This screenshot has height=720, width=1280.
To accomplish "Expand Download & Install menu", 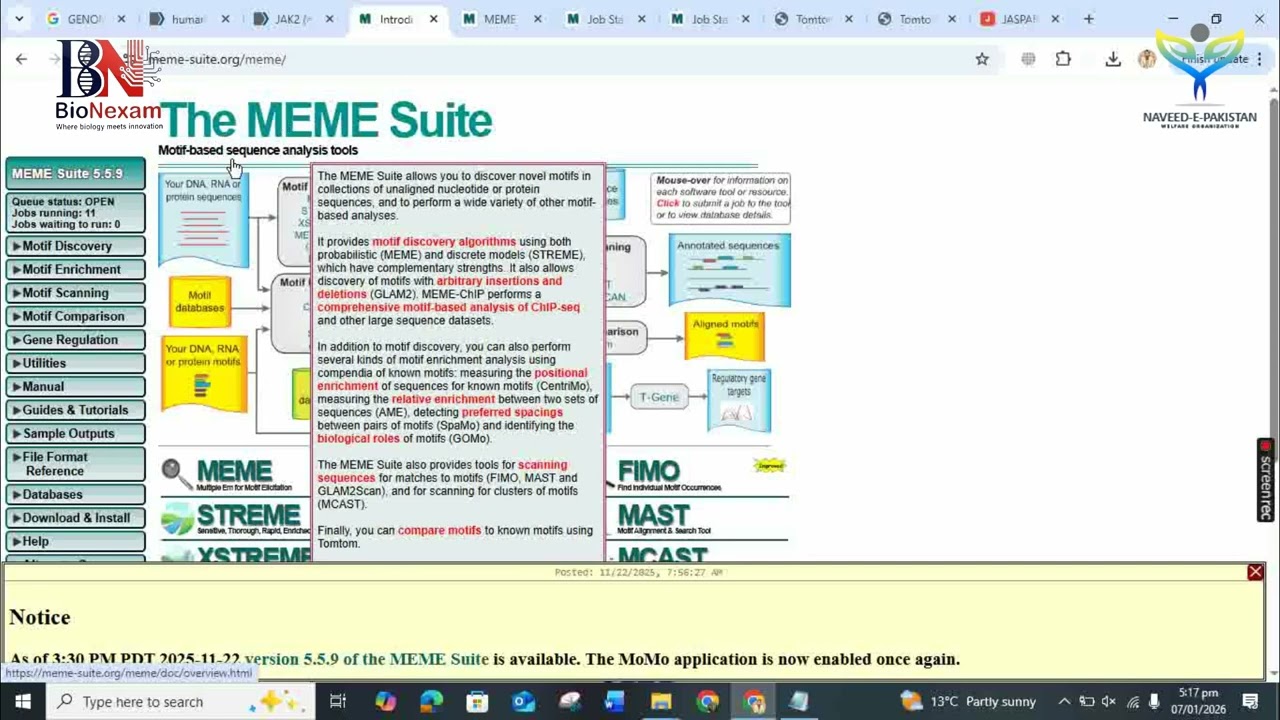I will [x=76, y=518].
